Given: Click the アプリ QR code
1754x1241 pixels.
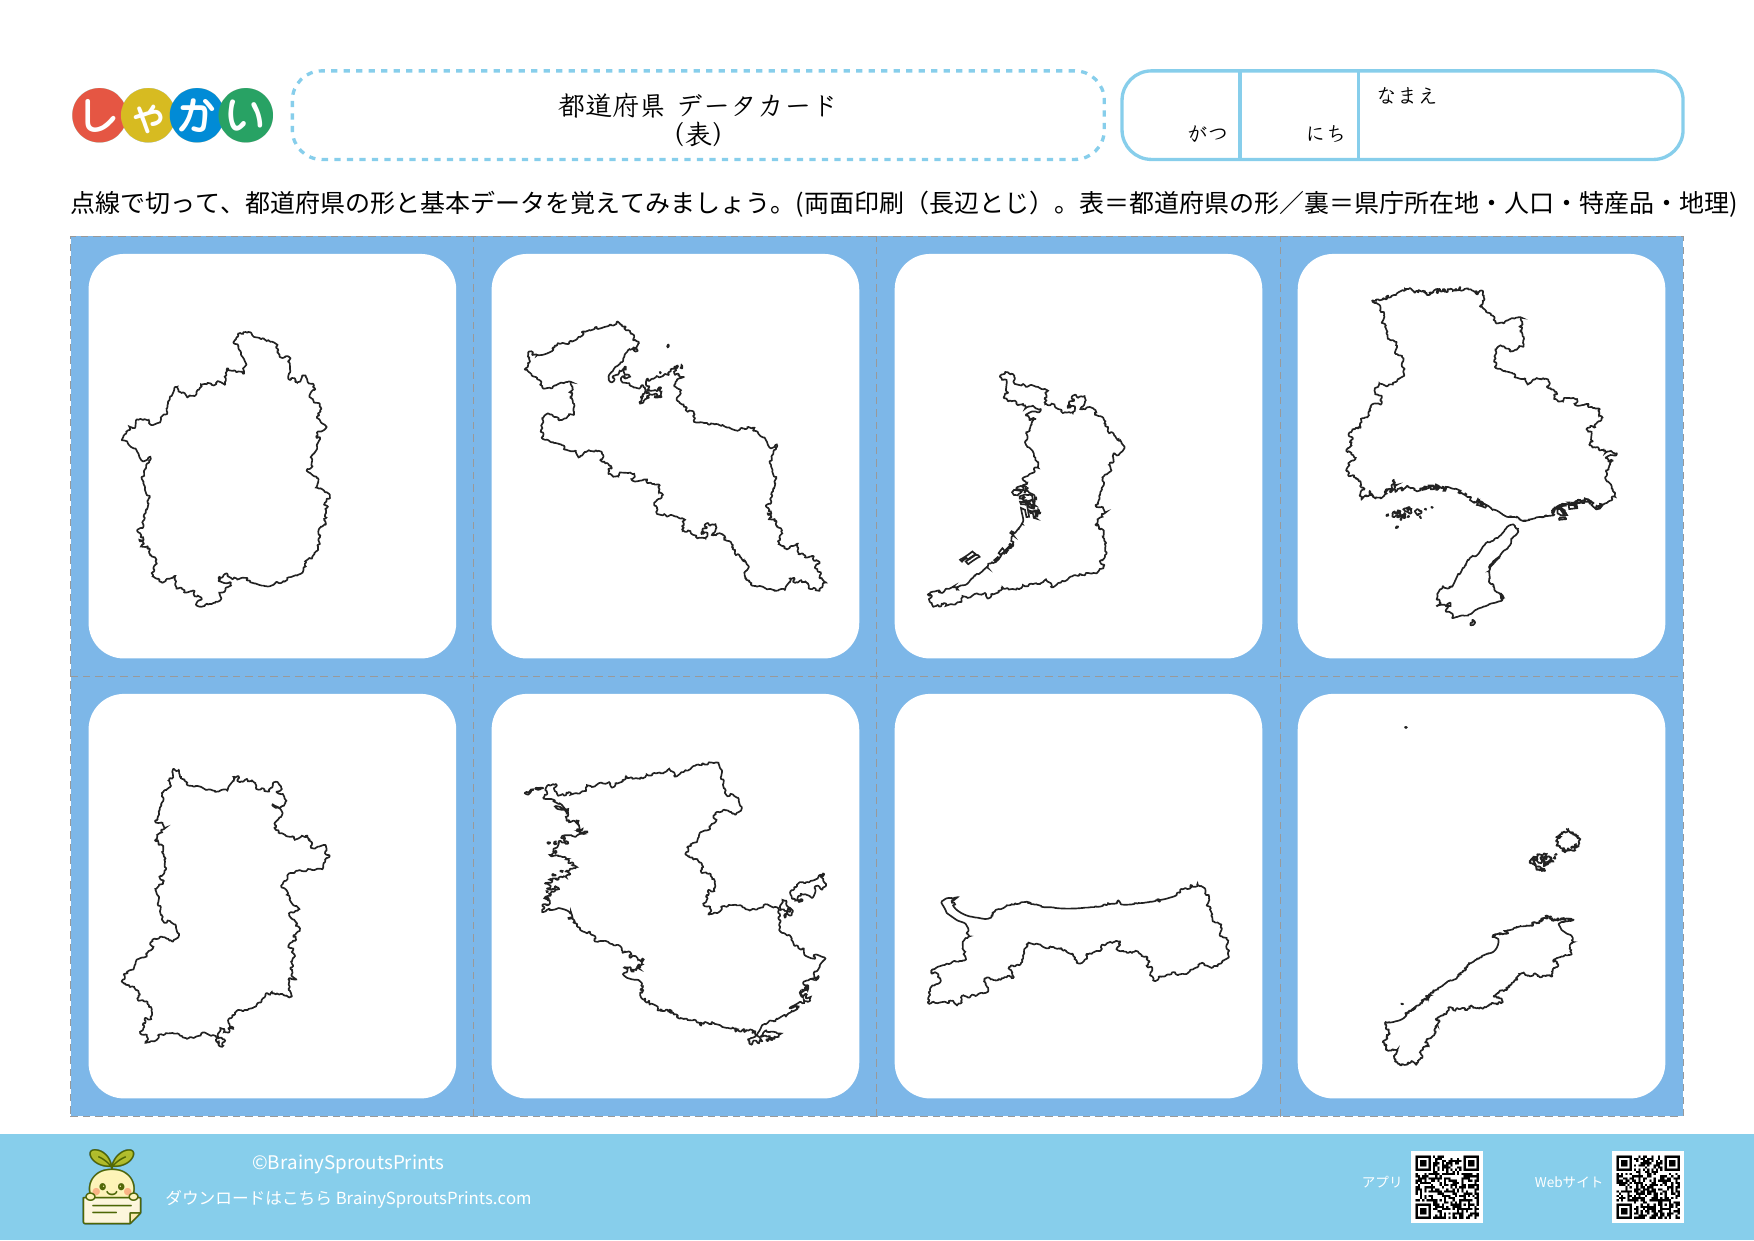Looking at the screenshot, I should pyautogui.click(x=1446, y=1187).
